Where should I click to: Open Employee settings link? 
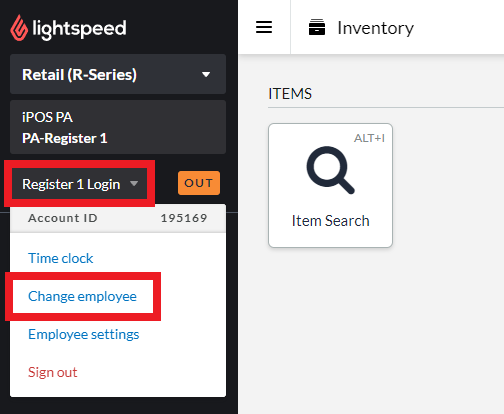(x=84, y=334)
